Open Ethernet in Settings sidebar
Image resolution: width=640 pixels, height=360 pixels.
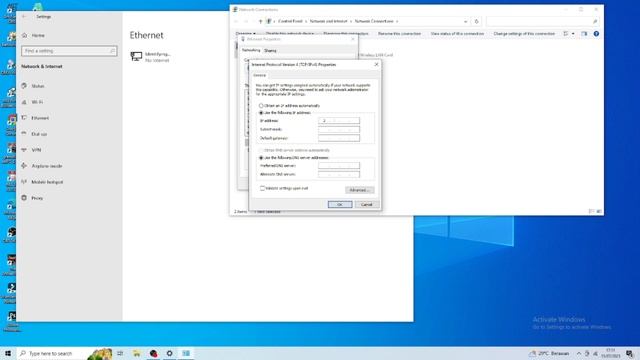coord(40,118)
